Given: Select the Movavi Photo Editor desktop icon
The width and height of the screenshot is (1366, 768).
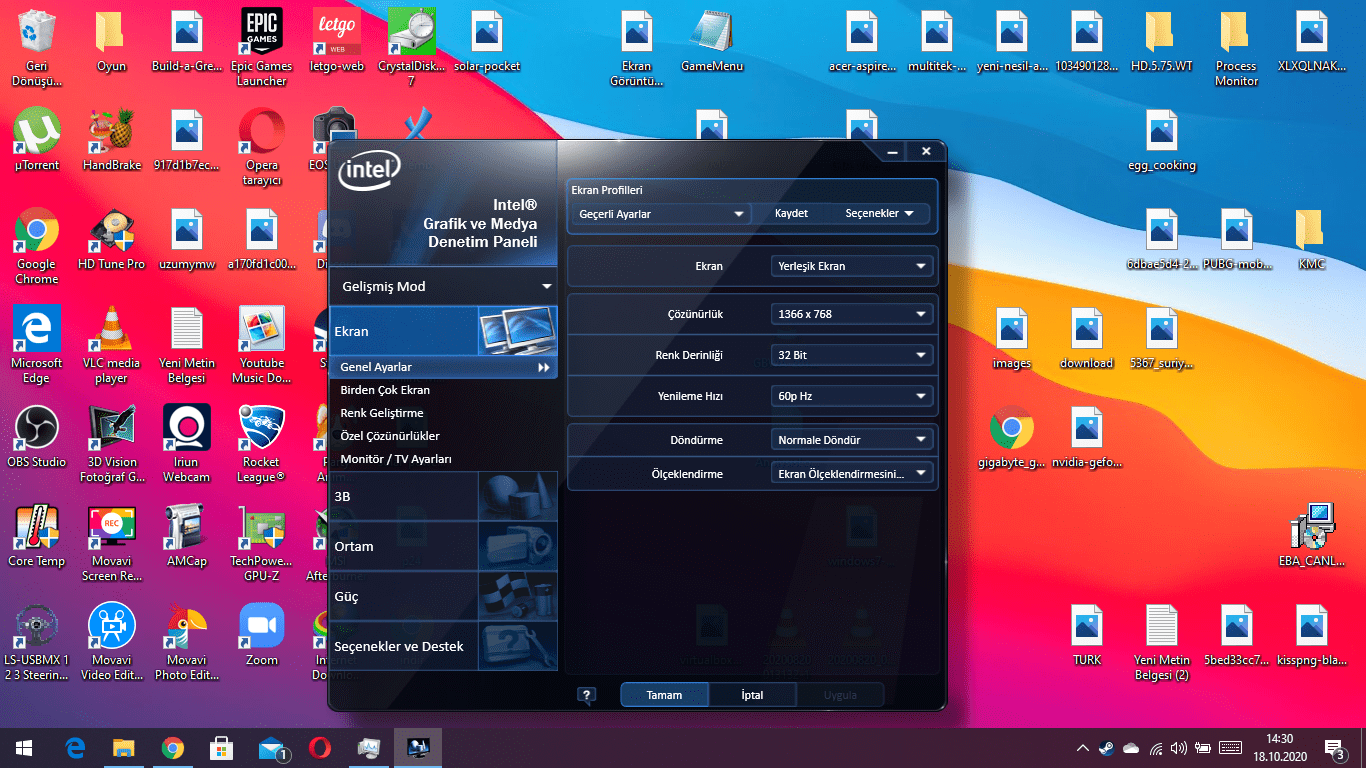Looking at the screenshot, I should (187, 642).
